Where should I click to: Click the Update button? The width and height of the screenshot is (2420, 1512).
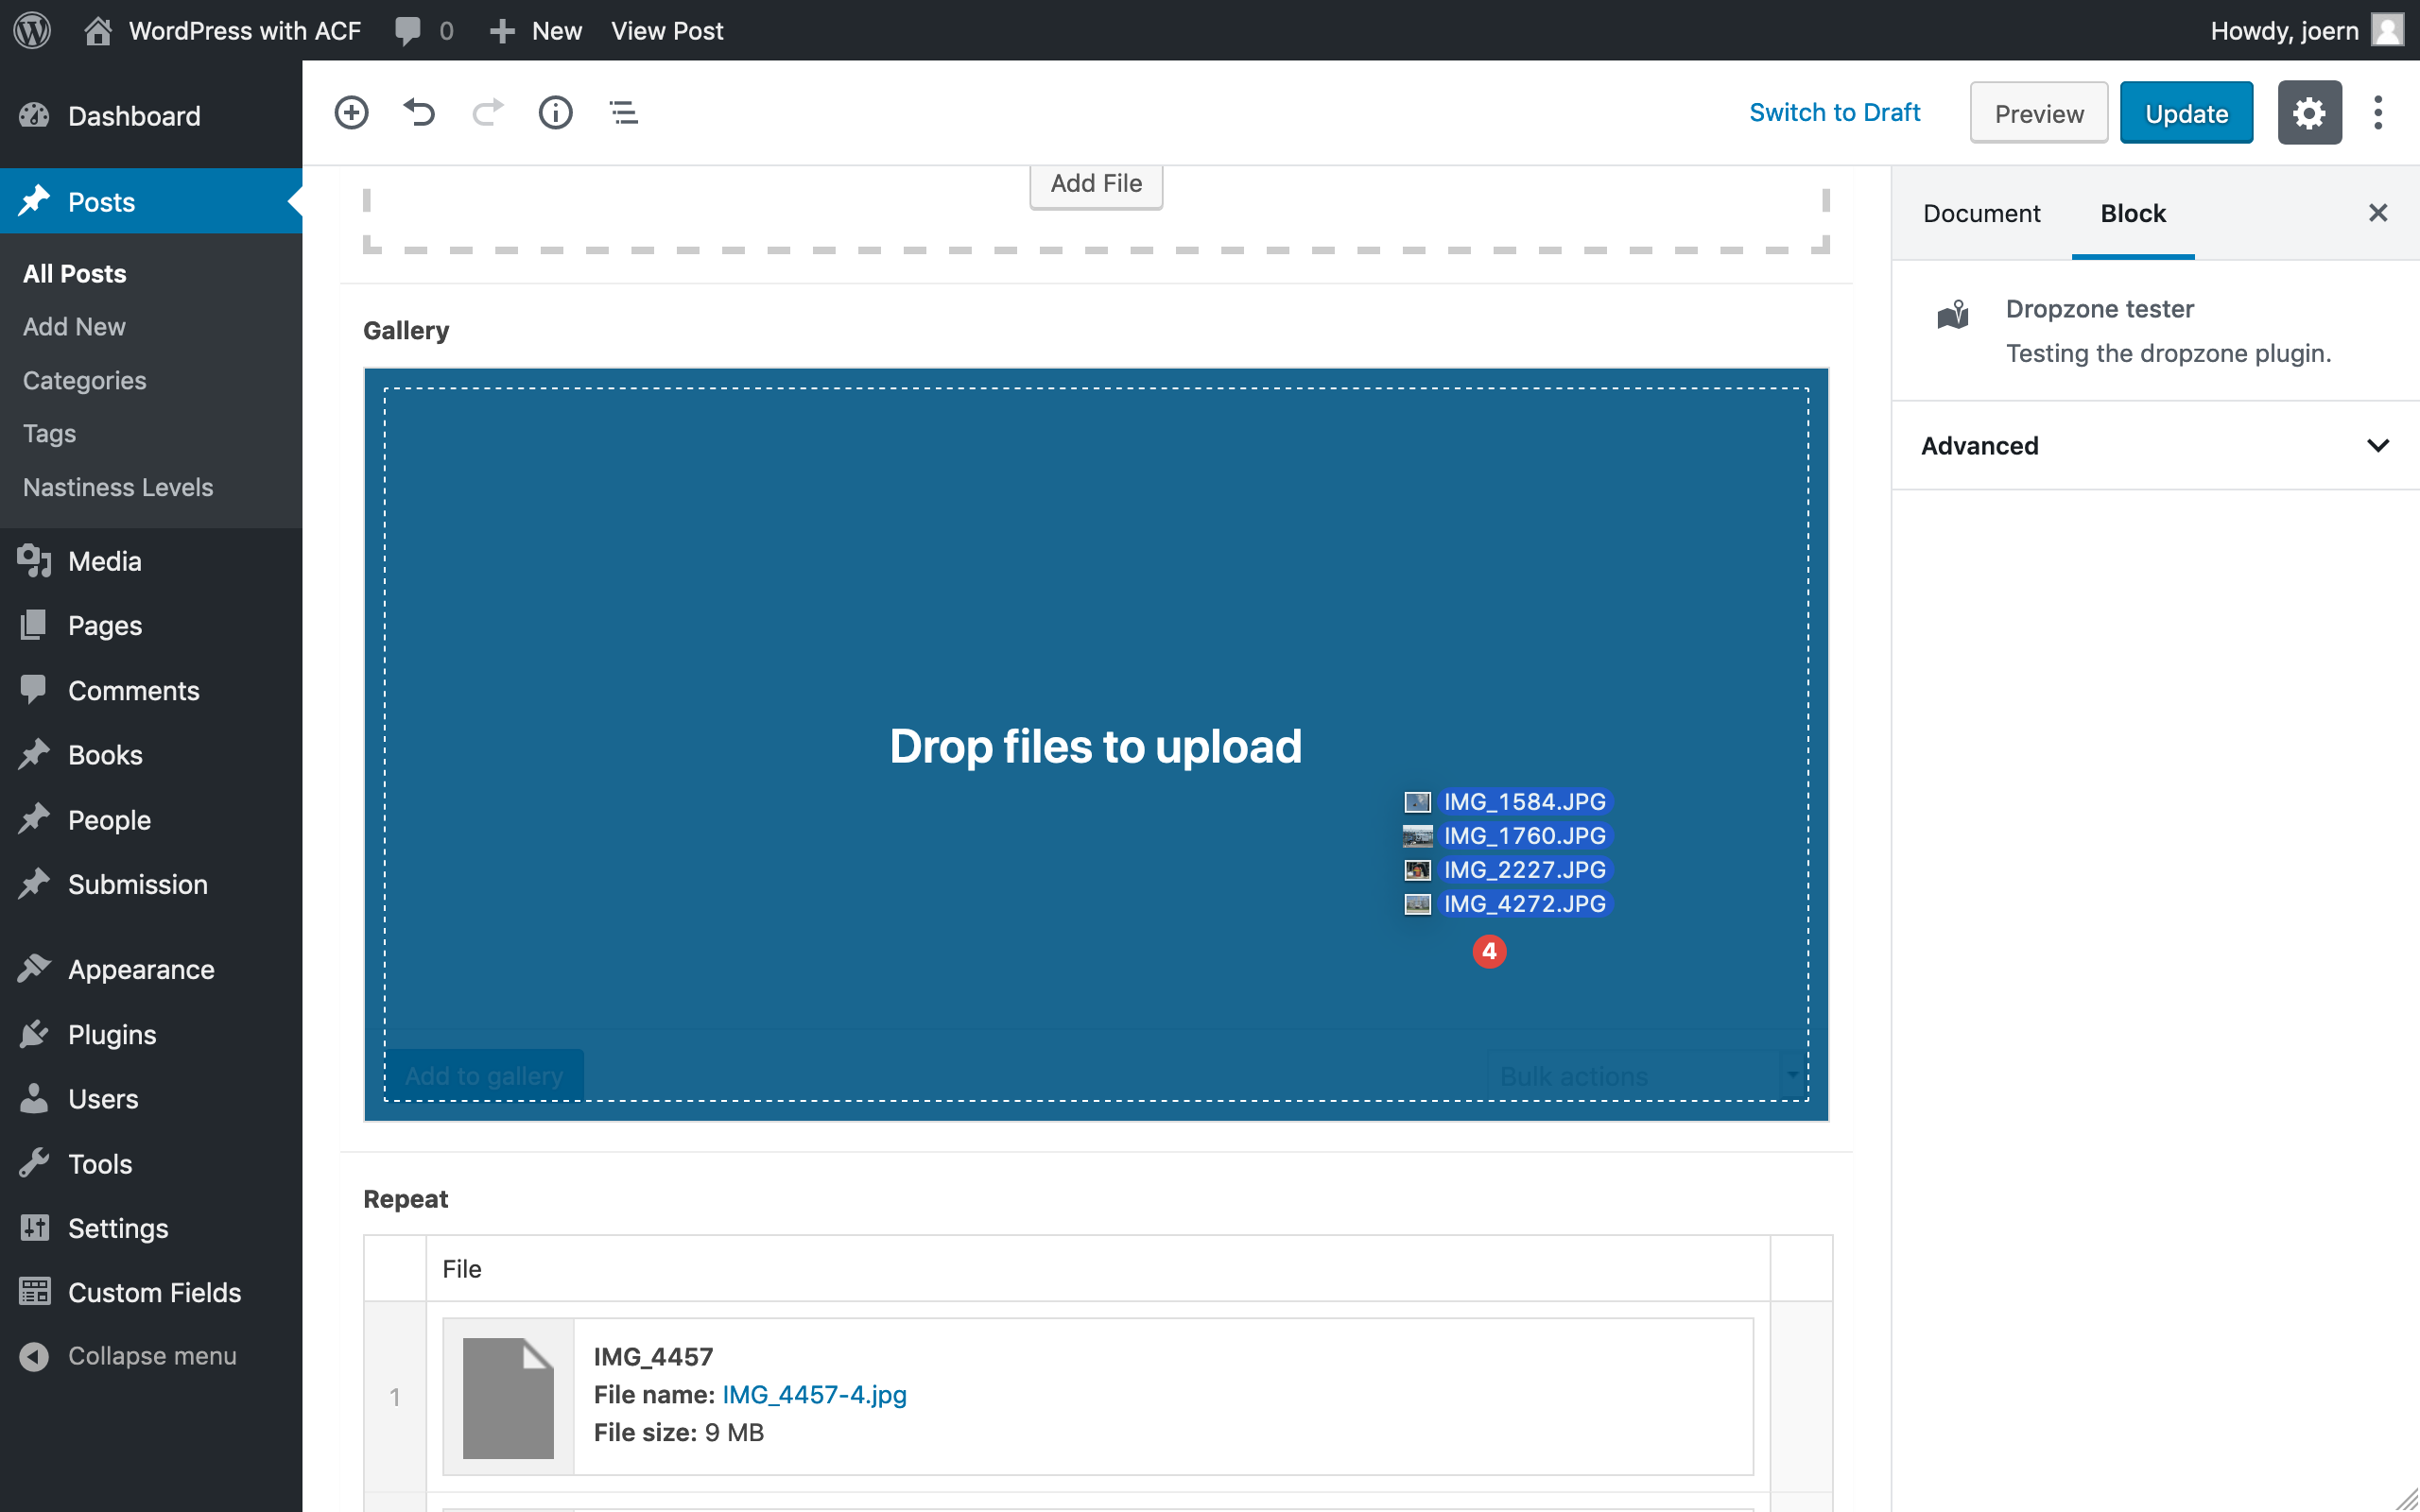(2186, 113)
